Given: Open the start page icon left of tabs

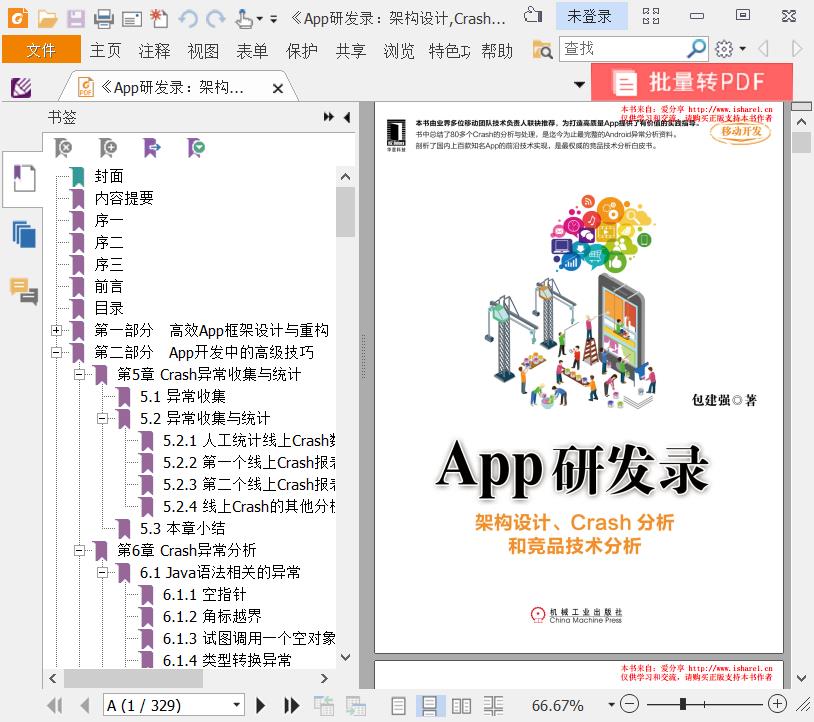Looking at the screenshot, I should [21, 87].
